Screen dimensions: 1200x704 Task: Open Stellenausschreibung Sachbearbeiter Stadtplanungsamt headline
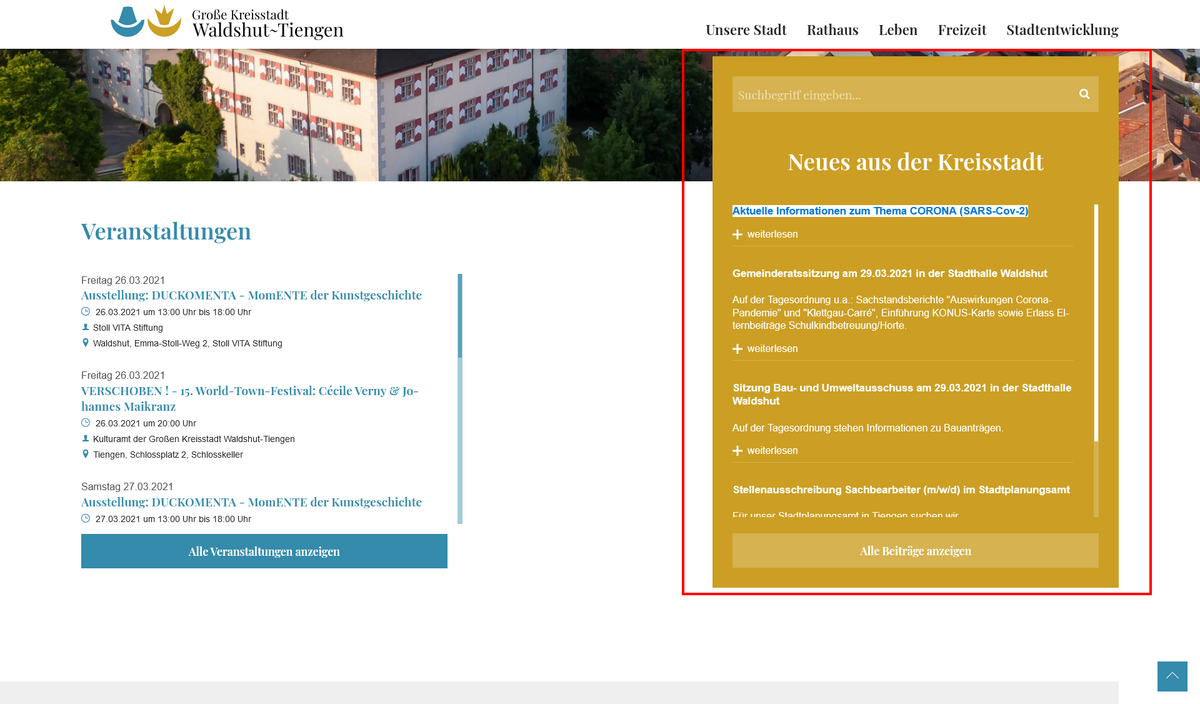tap(901, 490)
